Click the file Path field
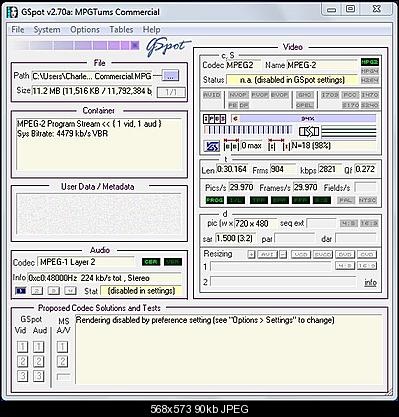399x417 pixels. click(92, 76)
